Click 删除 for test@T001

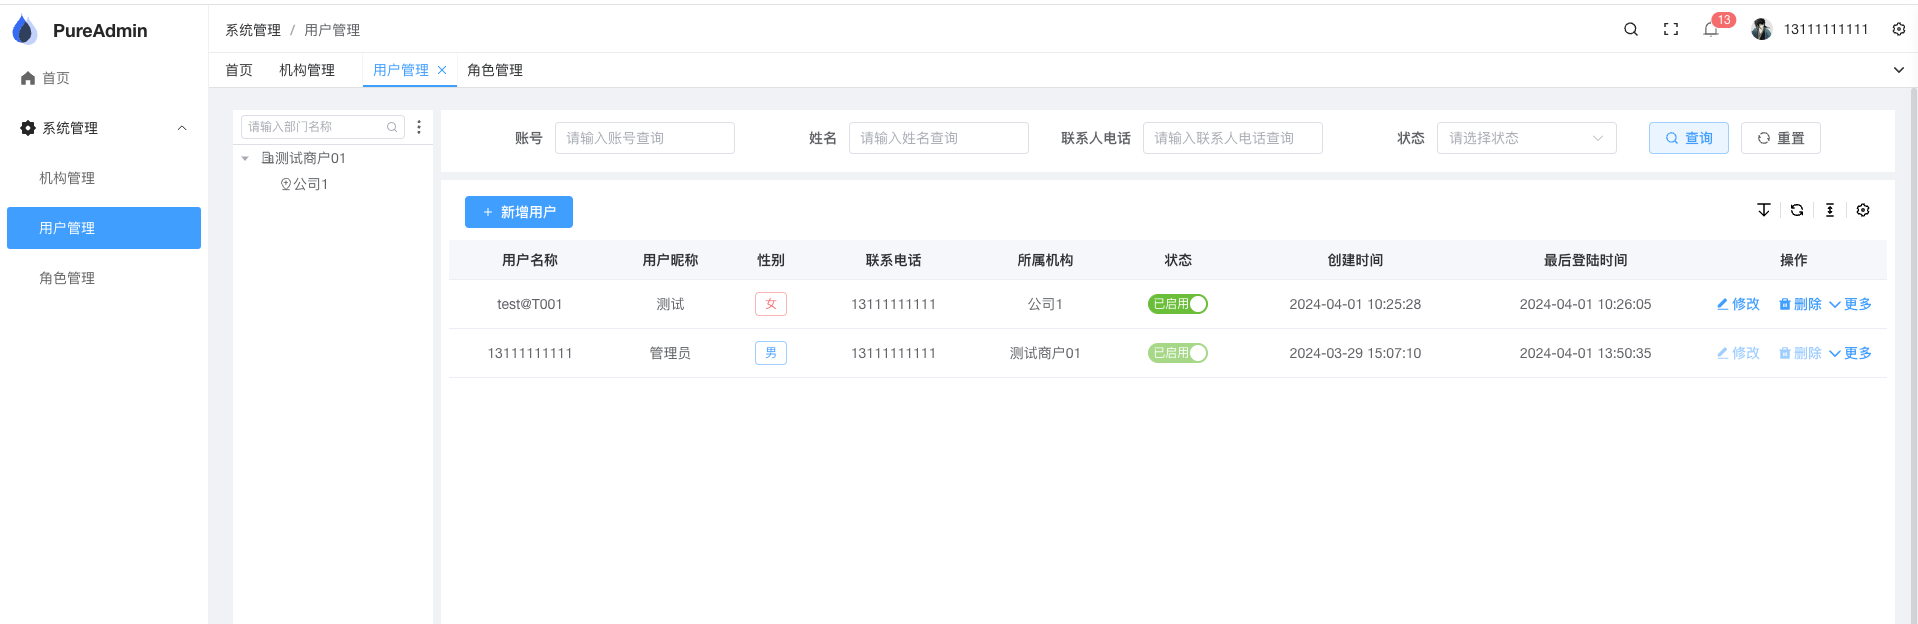pyautogui.click(x=1800, y=304)
